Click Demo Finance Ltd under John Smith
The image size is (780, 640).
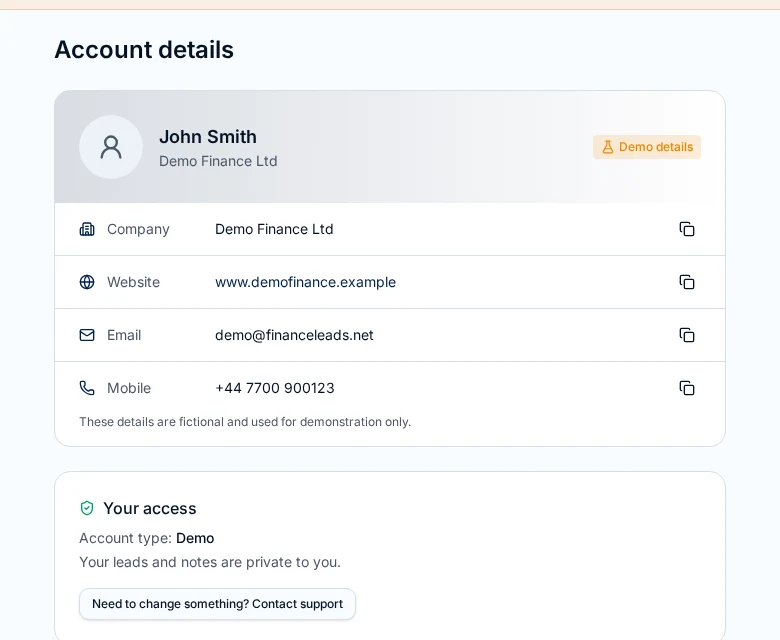218,161
